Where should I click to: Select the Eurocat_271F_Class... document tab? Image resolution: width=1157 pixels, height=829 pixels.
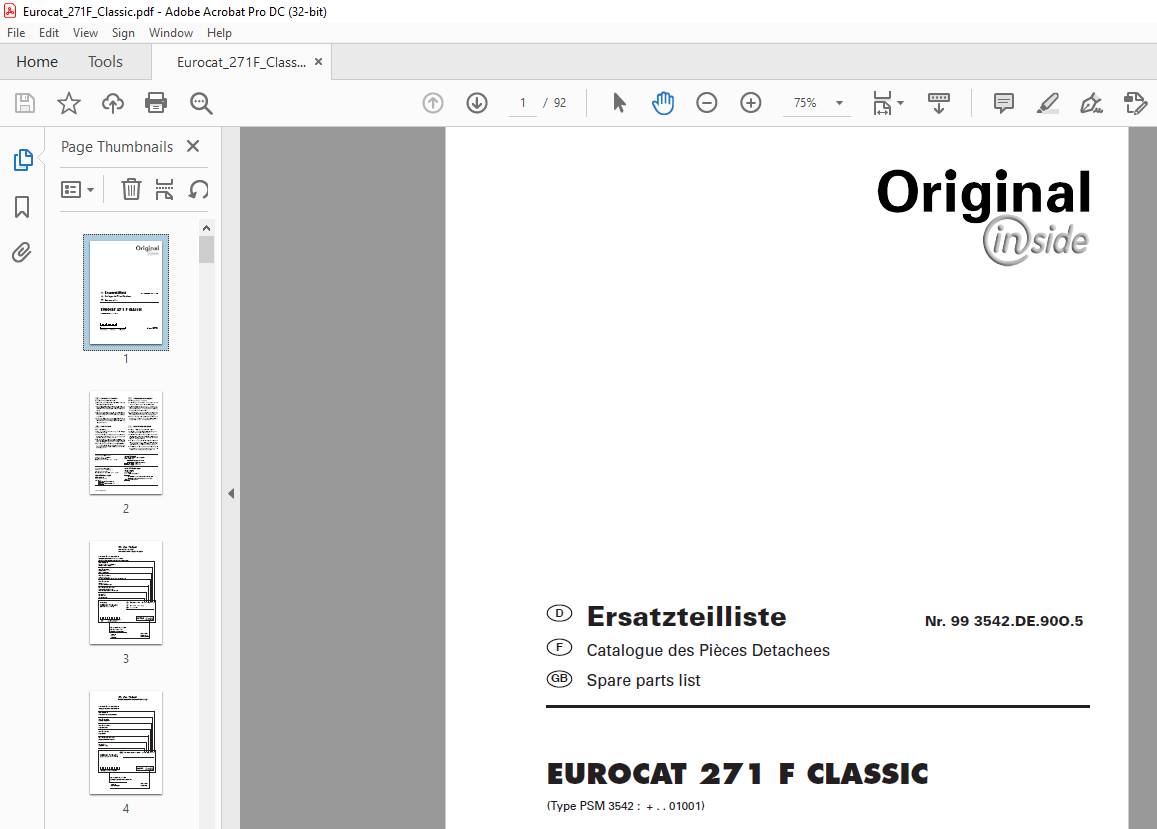coord(241,62)
